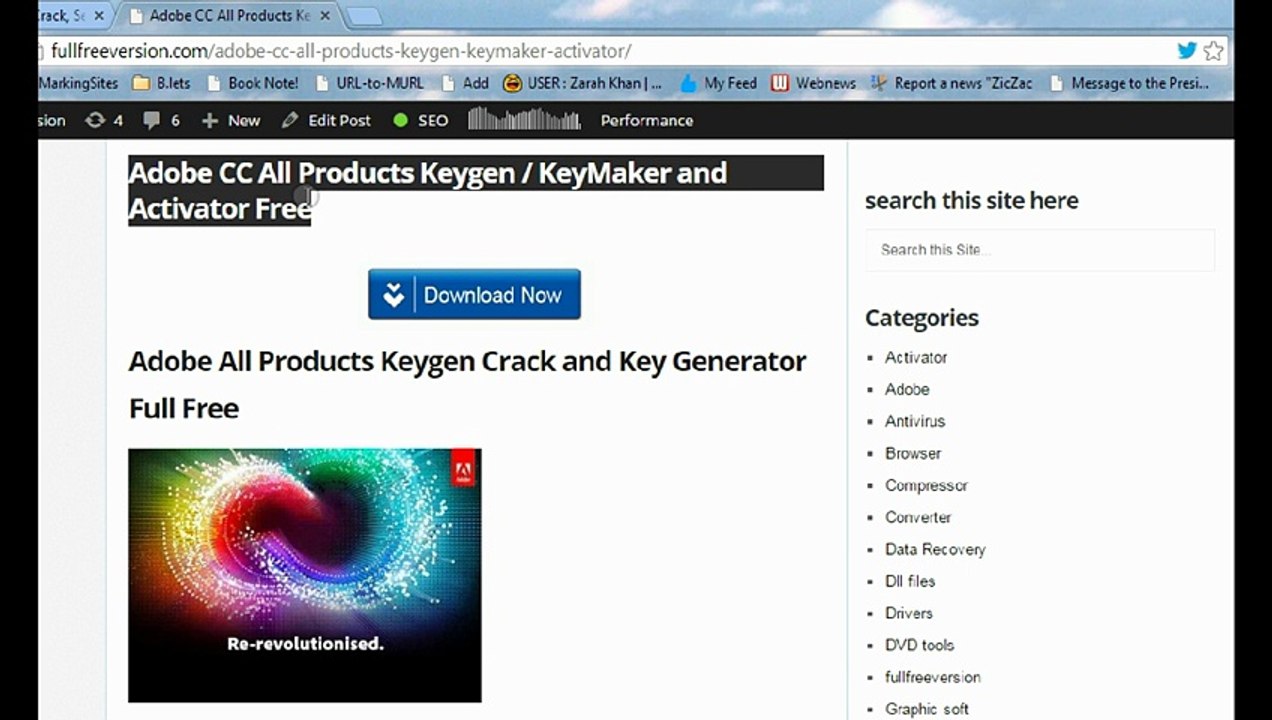
Task: Open the Webnews bookmark
Action: click(x=814, y=83)
